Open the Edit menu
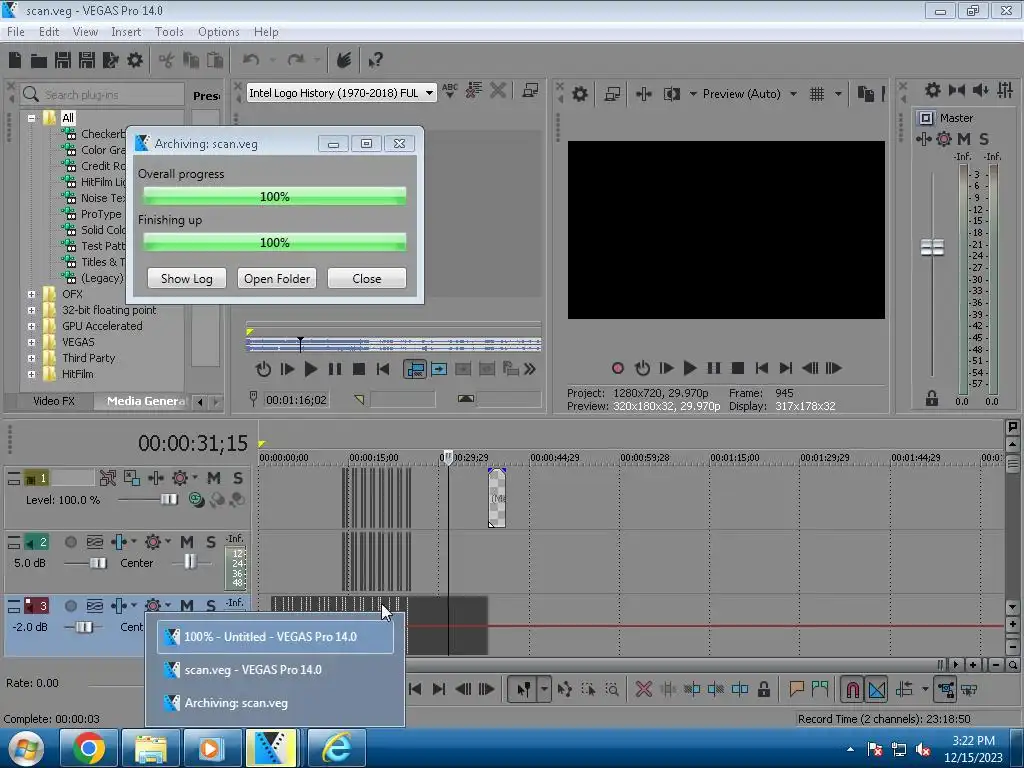Screen dimensions: 1024x768 pyautogui.click(x=49, y=31)
